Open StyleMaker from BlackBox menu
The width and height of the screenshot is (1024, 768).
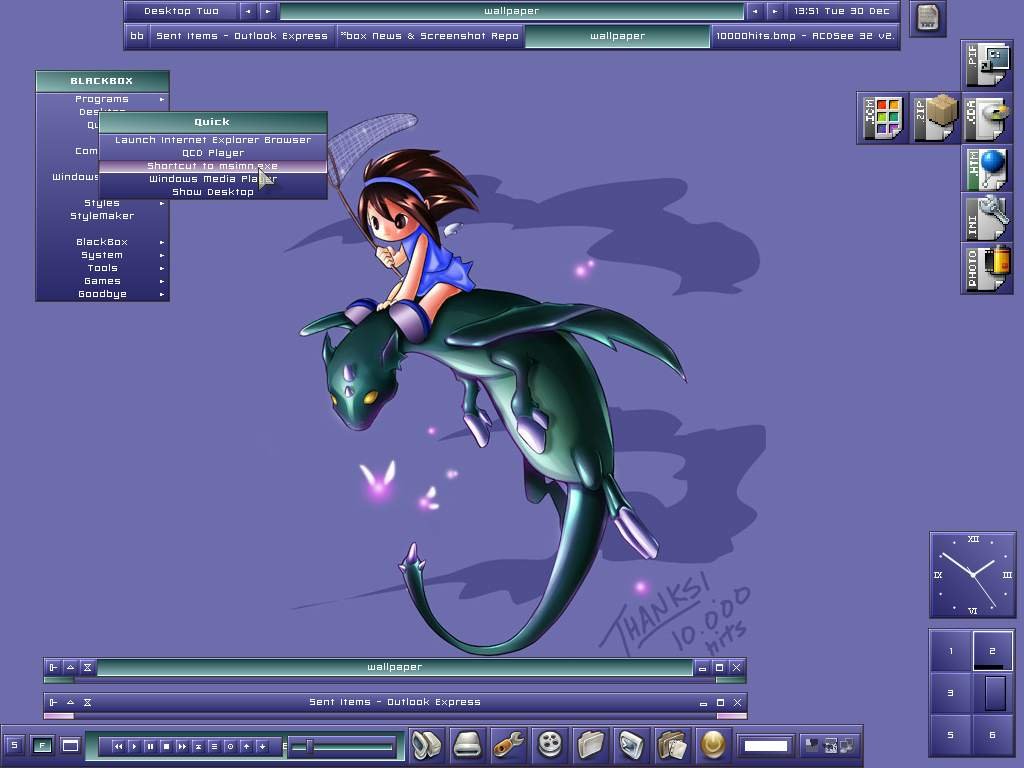pos(103,216)
